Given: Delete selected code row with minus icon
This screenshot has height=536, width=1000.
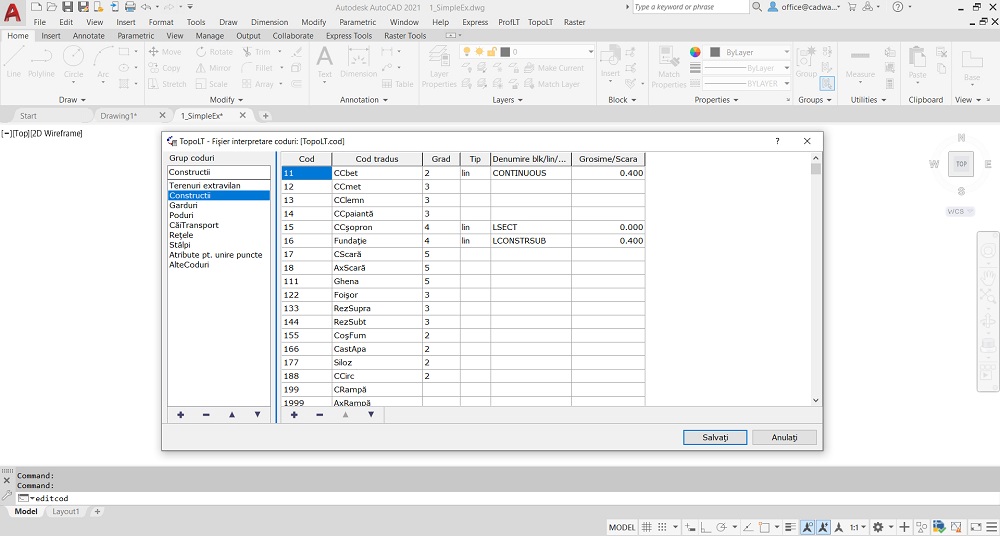Looking at the screenshot, I should pyautogui.click(x=320, y=415).
